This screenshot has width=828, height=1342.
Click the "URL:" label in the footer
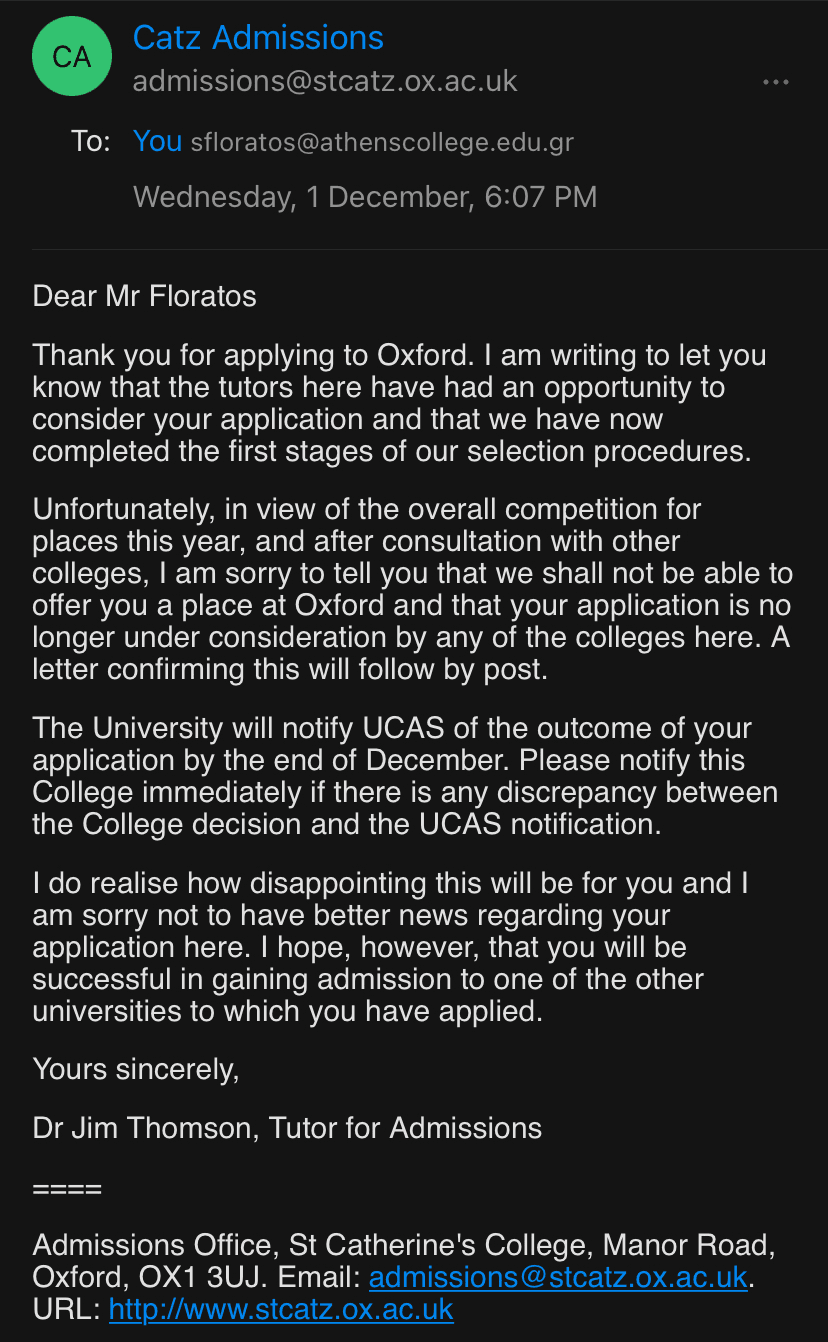[66, 1309]
